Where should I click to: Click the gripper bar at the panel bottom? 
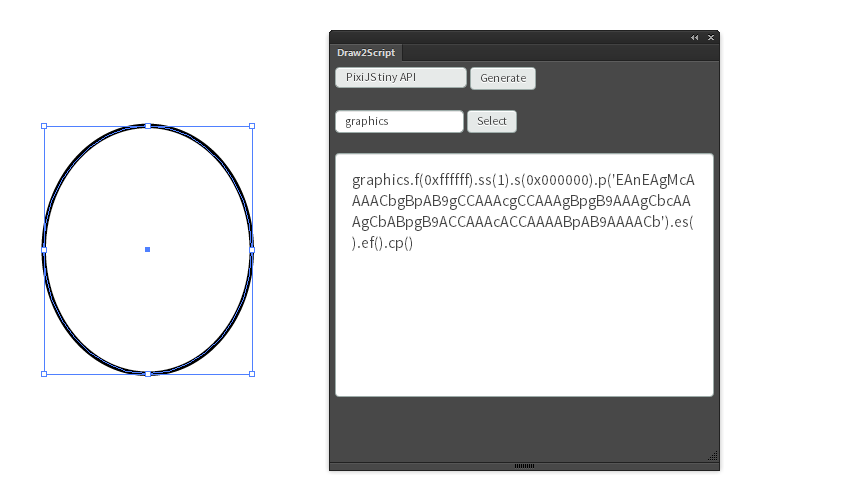pos(524,466)
